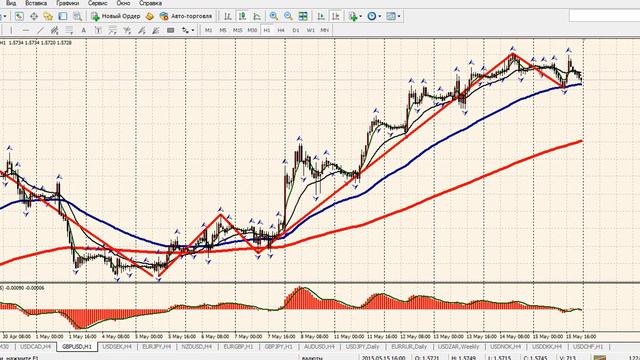Select the rectangle drawing tool

[171, 30]
